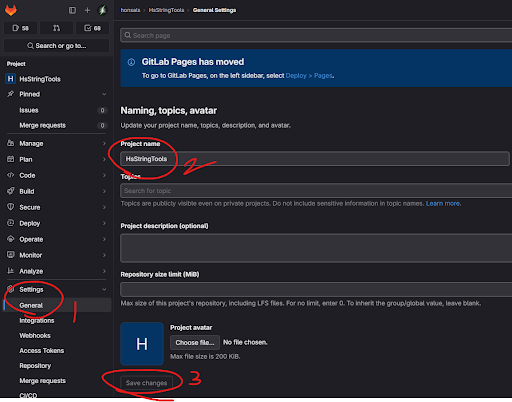This screenshot has width=512, height=402.
Task: Click the HsStringTools project name in sidebar
Action: click(x=40, y=79)
